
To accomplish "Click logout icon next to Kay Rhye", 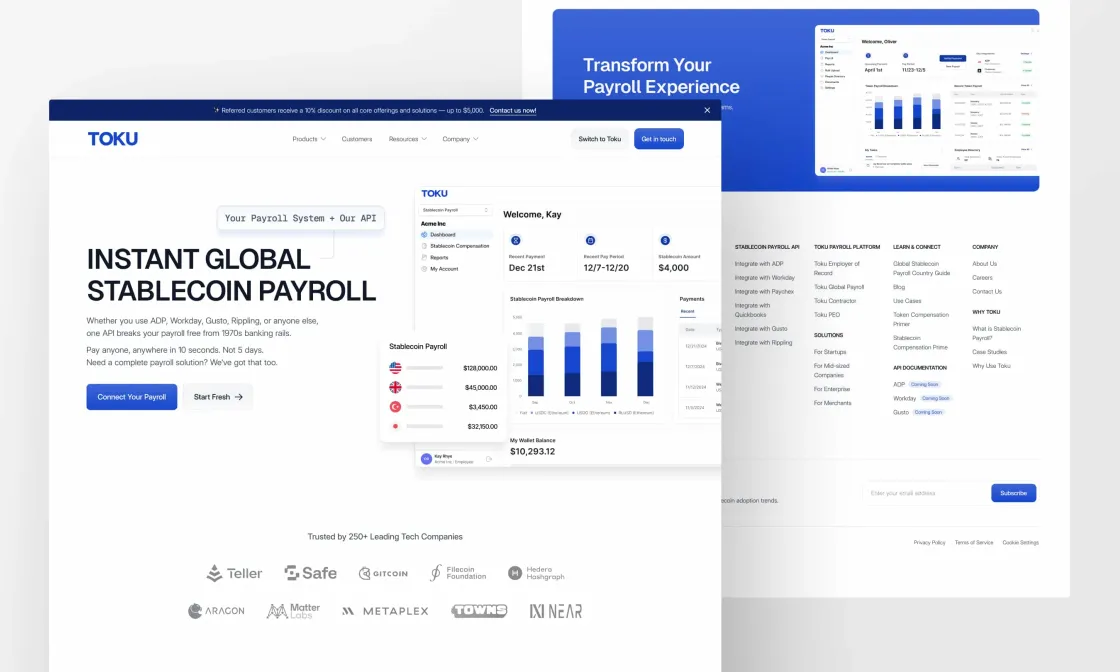I will tap(489, 459).
